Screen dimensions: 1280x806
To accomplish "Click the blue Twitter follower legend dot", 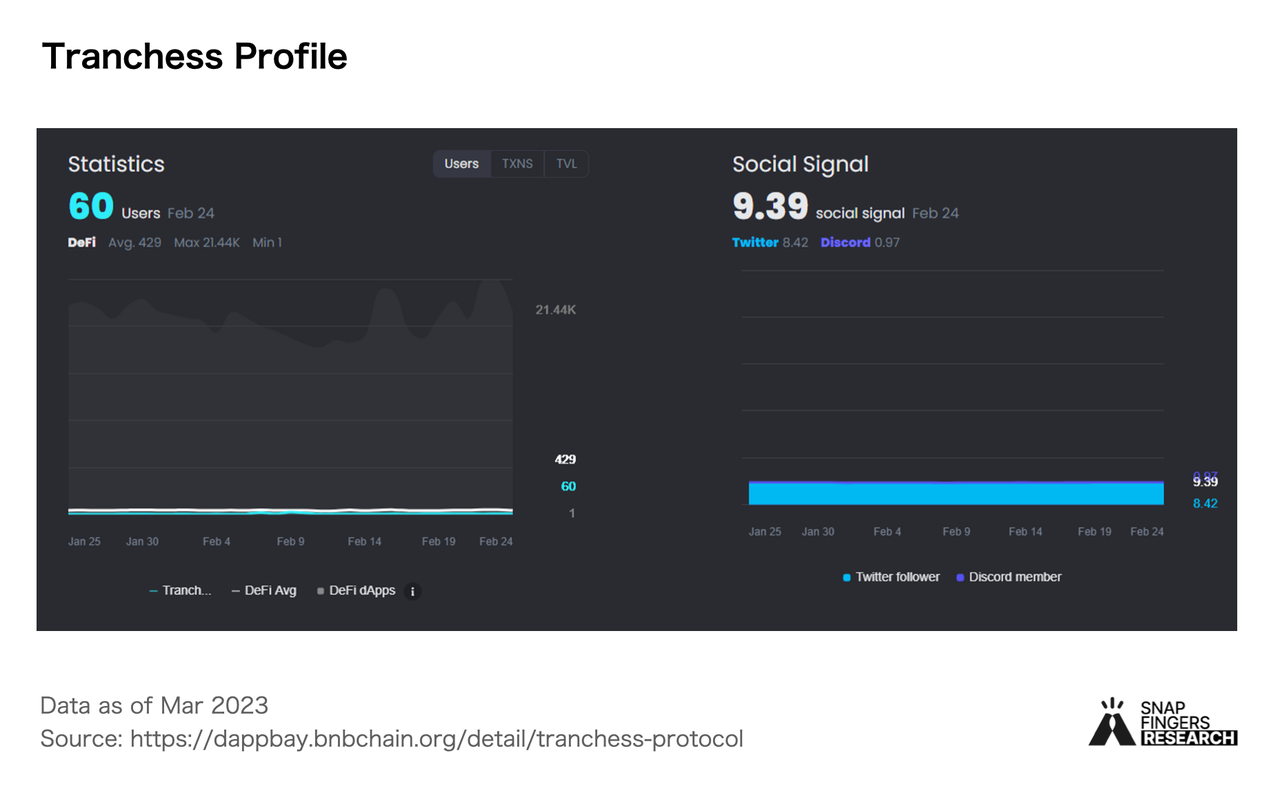I will click(x=846, y=577).
